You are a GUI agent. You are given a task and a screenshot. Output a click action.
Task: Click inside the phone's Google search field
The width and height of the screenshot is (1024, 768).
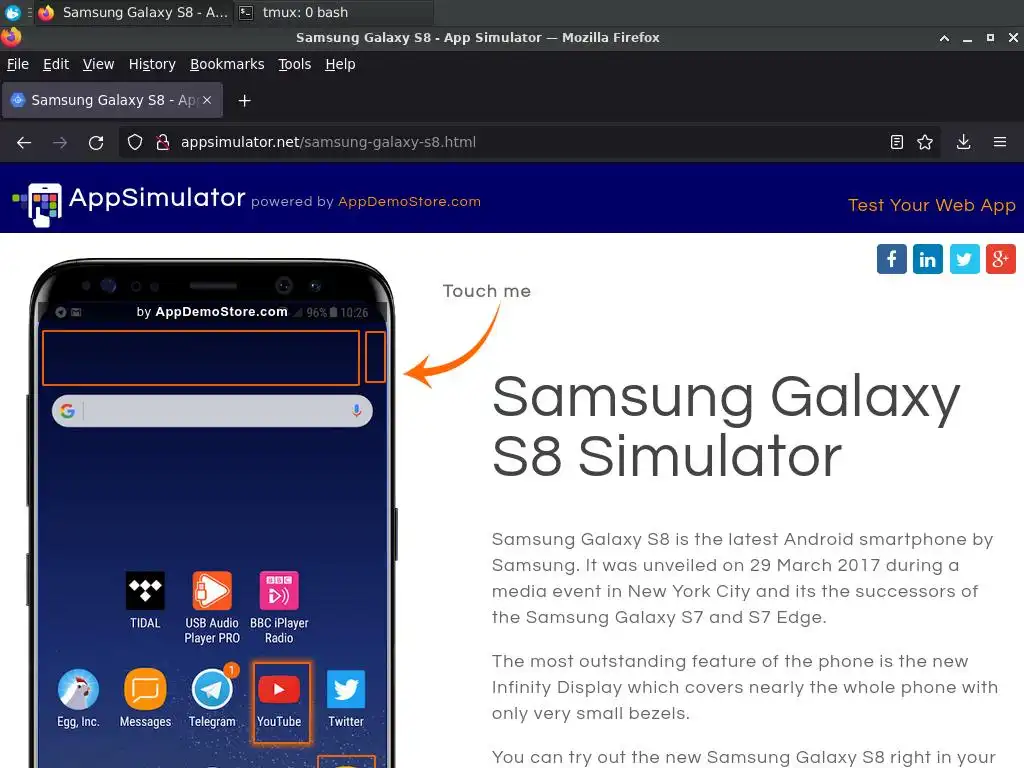coord(212,411)
